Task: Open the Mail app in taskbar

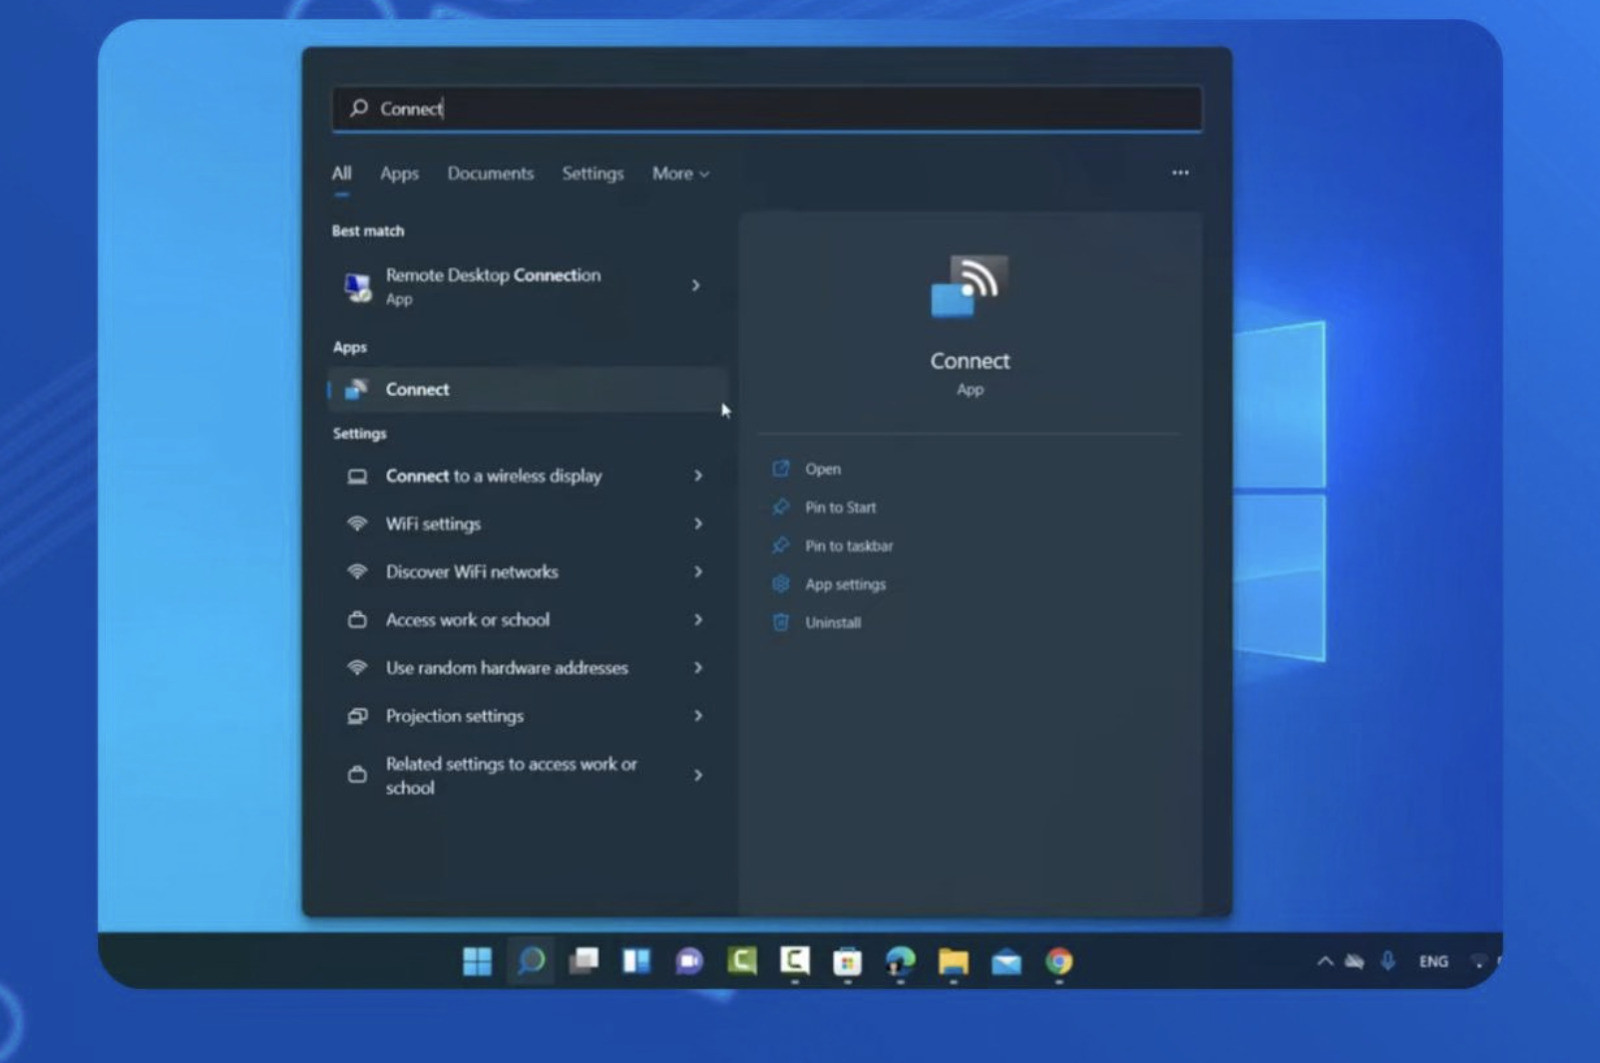Action: [x=1006, y=961]
